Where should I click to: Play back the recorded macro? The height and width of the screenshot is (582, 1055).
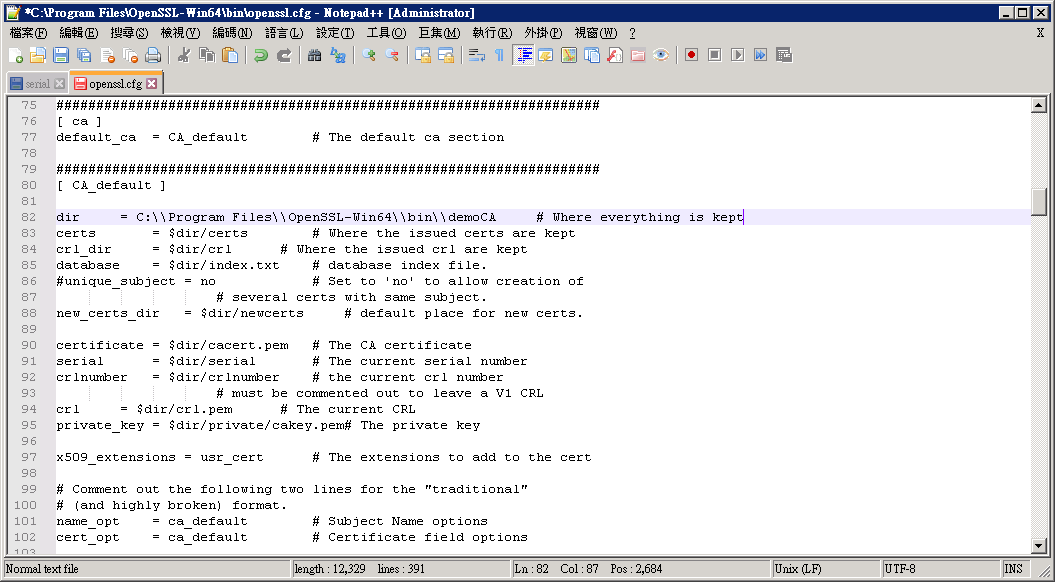tap(737, 56)
